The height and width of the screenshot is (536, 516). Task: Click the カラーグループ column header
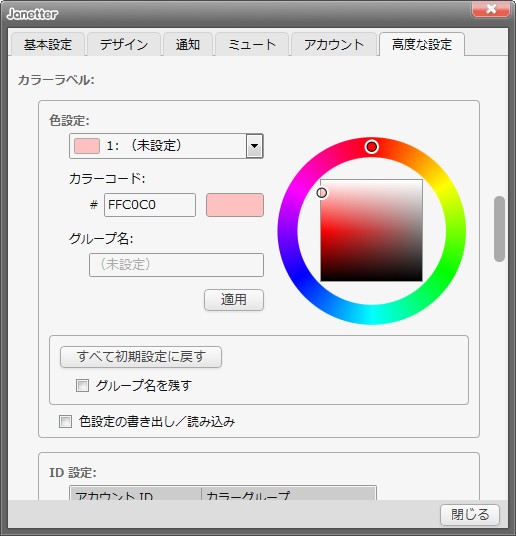tap(289, 494)
